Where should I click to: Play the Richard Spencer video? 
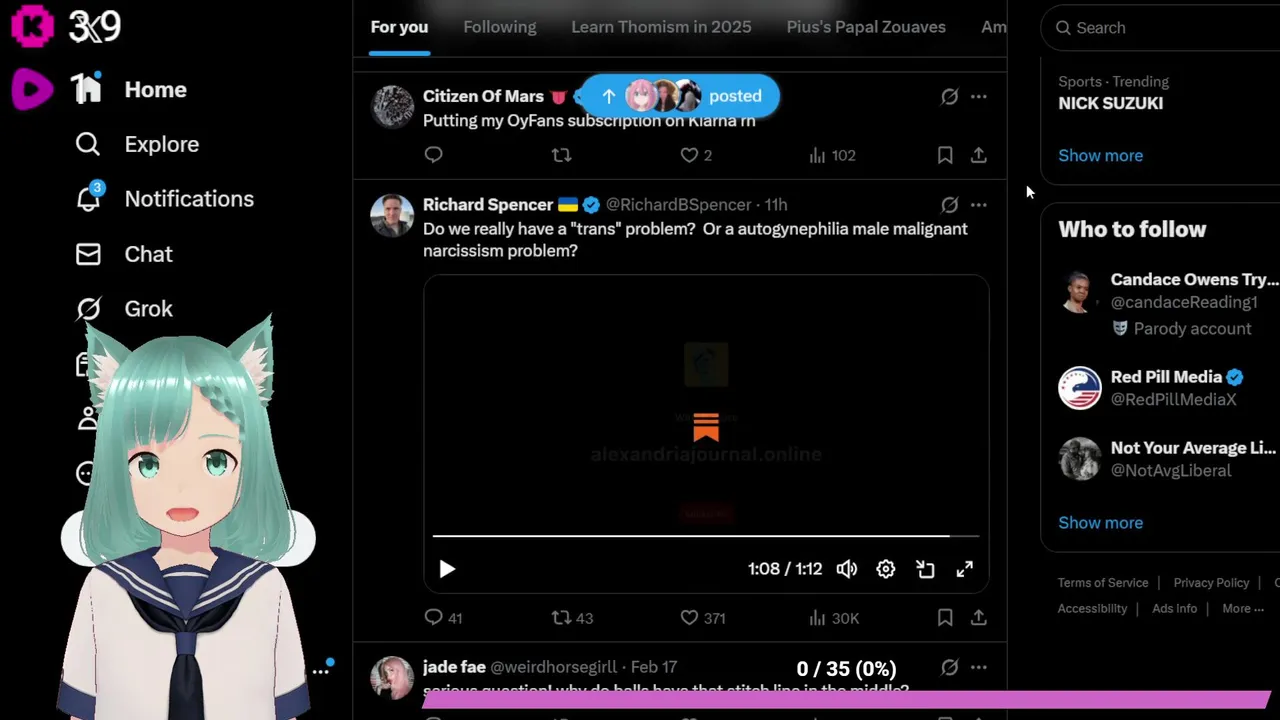[x=447, y=569]
